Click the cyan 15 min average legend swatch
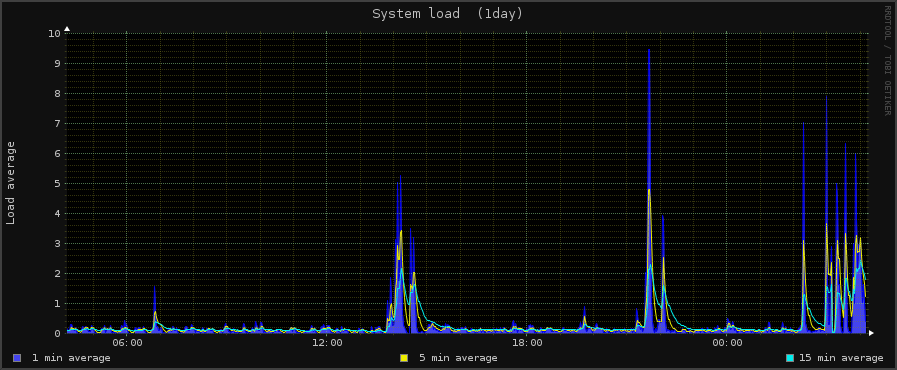The image size is (897, 370). (791, 358)
